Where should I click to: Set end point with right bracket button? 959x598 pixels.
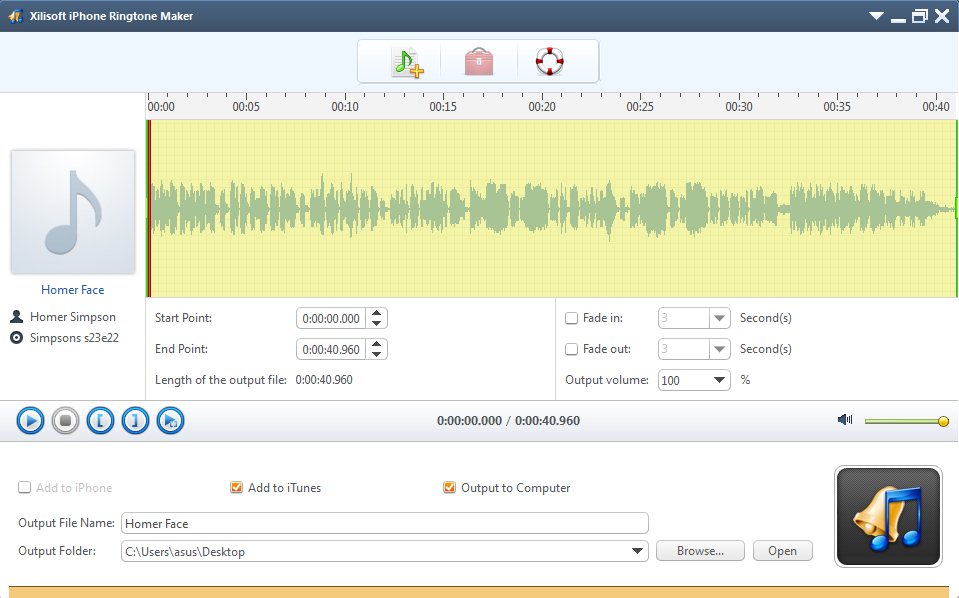click(x=135, y=421)
